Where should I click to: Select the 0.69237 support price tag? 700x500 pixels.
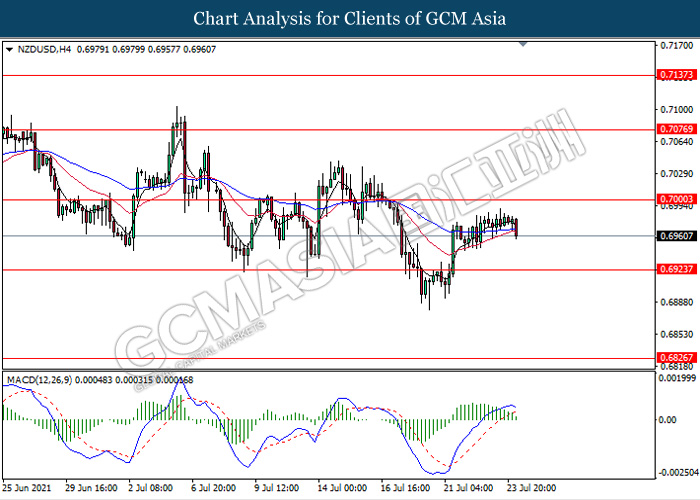tap(675, 269)
